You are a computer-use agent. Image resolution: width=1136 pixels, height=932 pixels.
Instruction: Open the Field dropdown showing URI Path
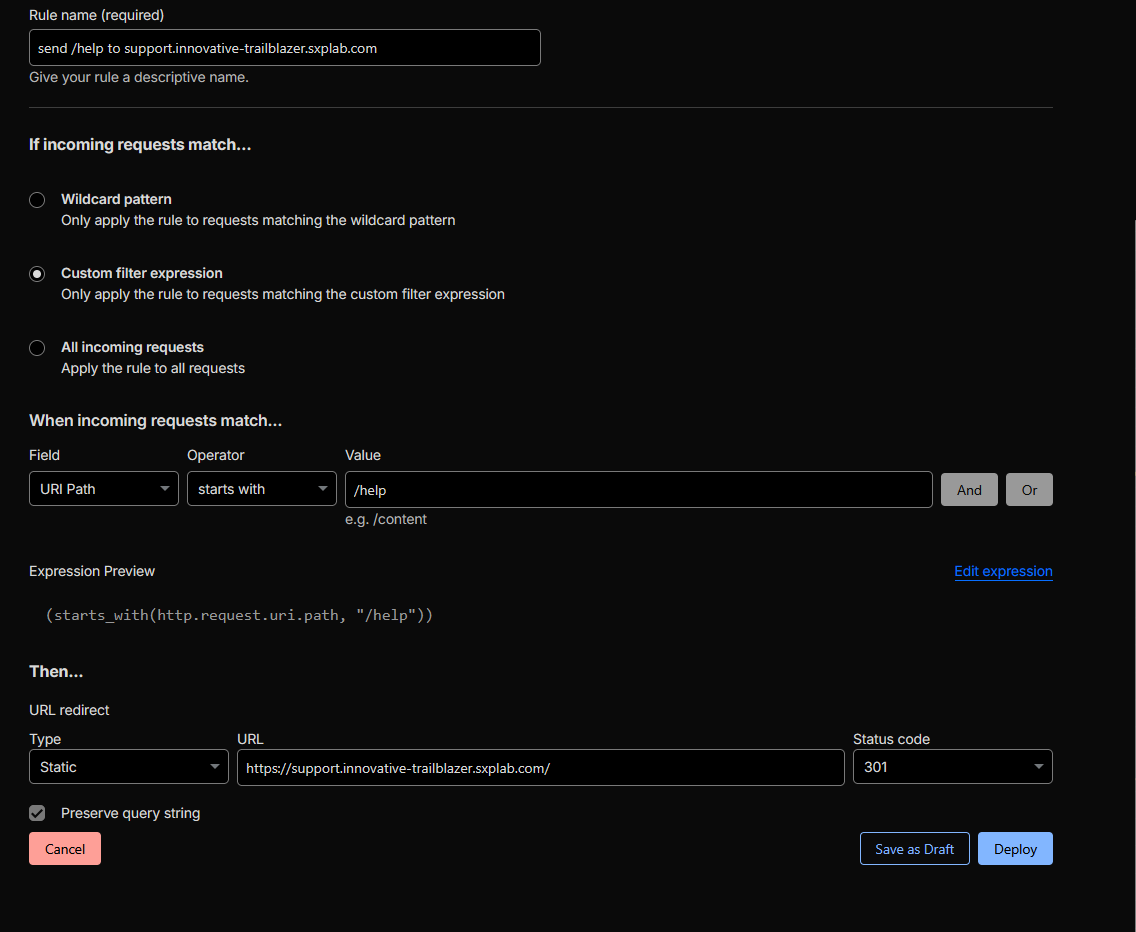[x=104, y=489]
